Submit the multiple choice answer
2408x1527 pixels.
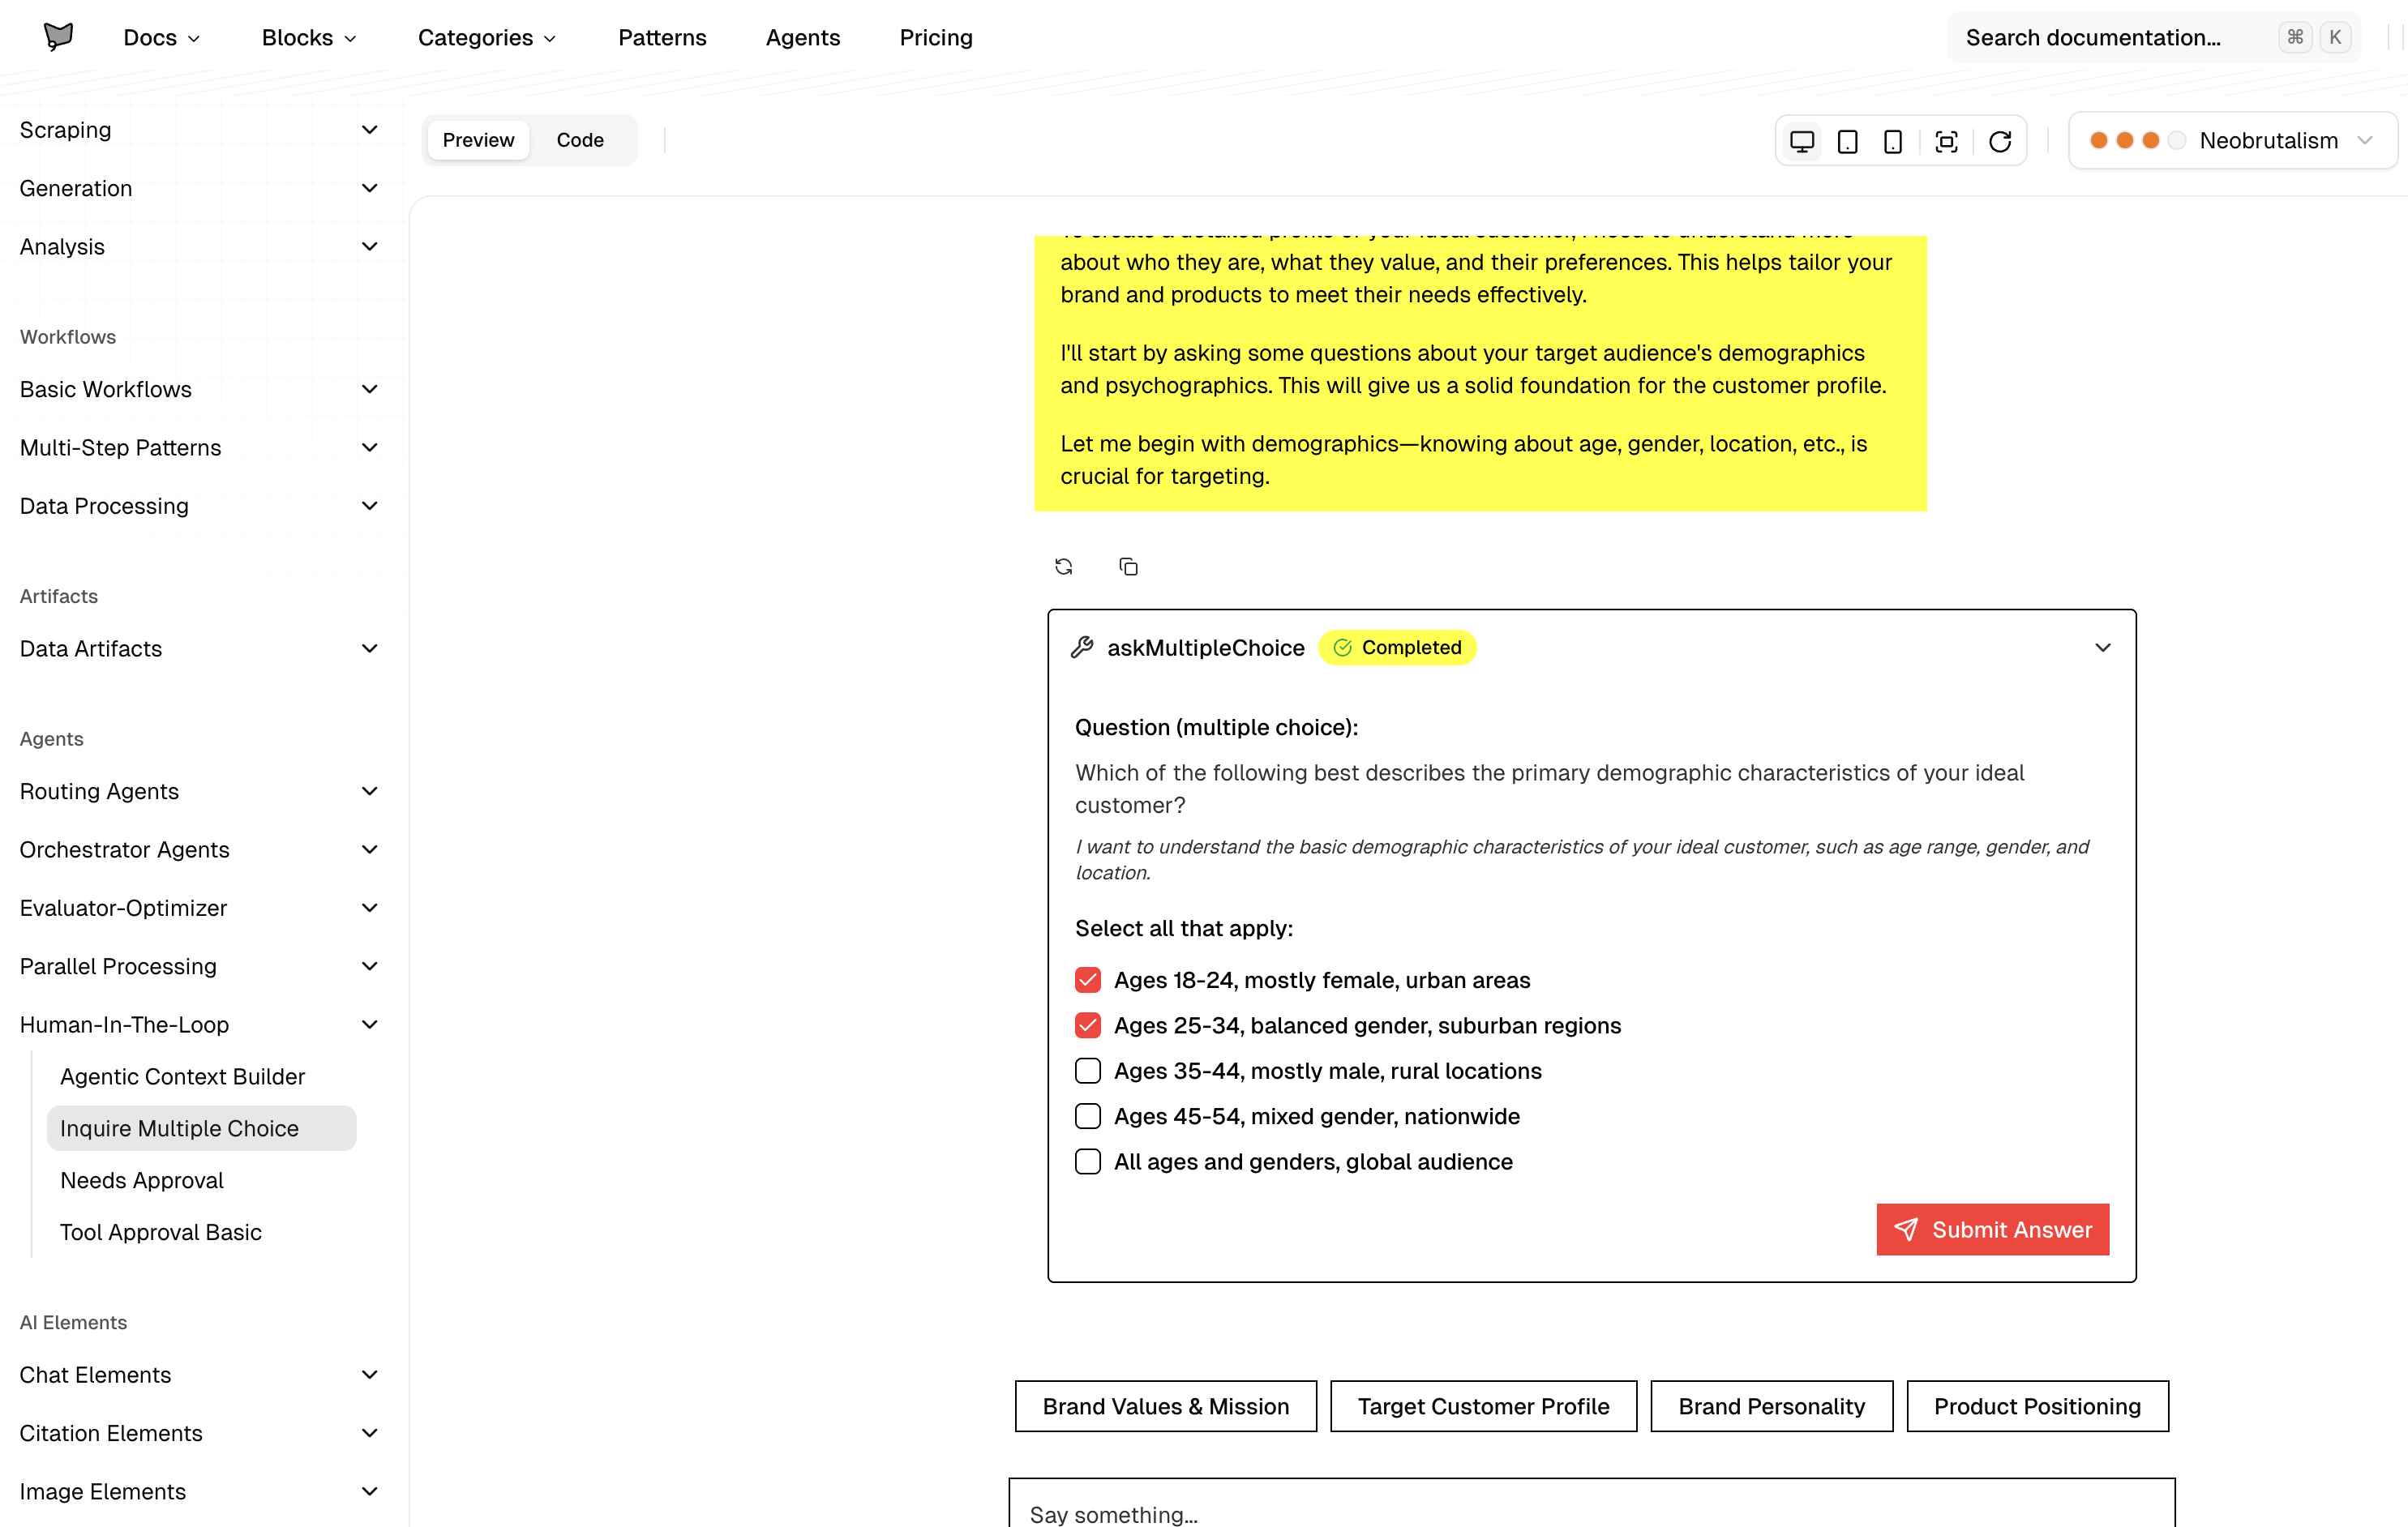pyautogui.click(x=1992, y=1229)
